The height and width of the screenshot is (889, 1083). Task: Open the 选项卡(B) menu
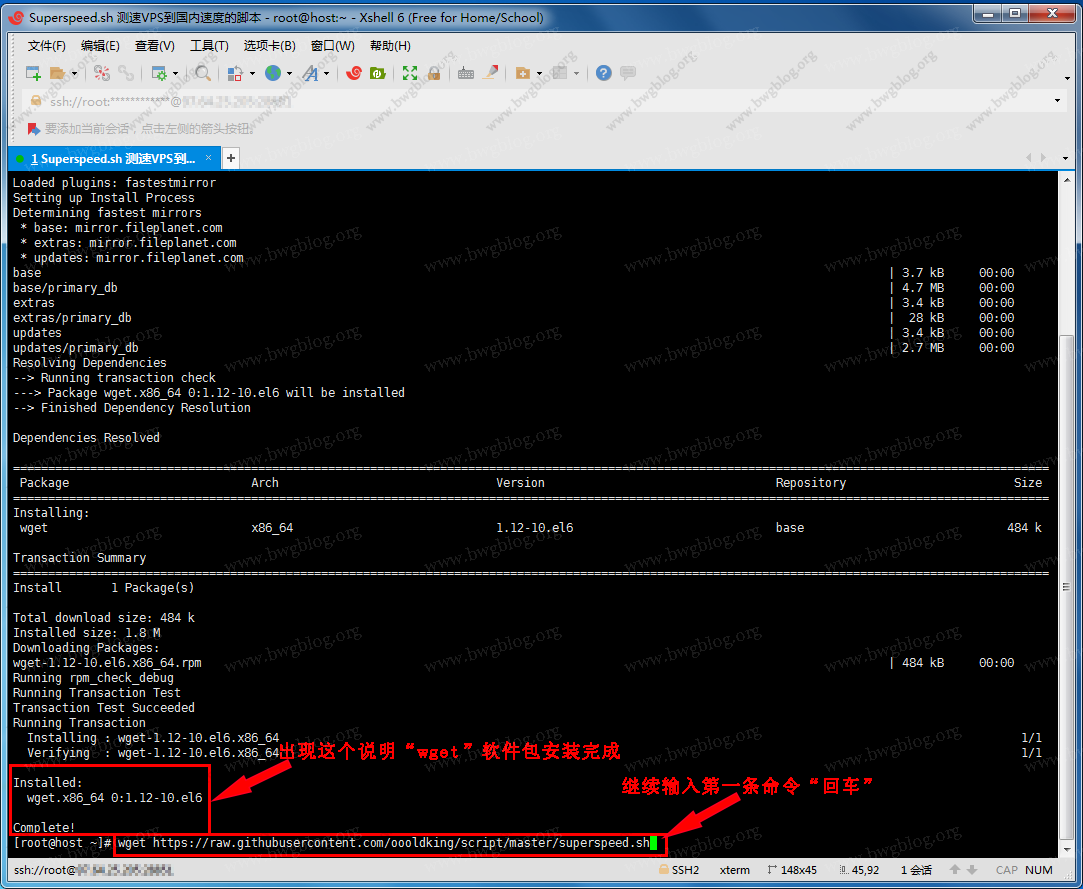(x=269, y=46)
